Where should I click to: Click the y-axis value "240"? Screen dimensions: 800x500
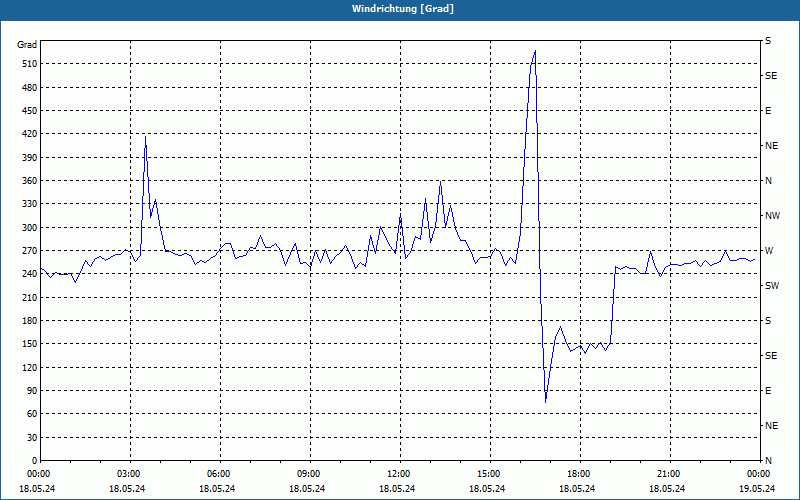click(x=29, y=274)
